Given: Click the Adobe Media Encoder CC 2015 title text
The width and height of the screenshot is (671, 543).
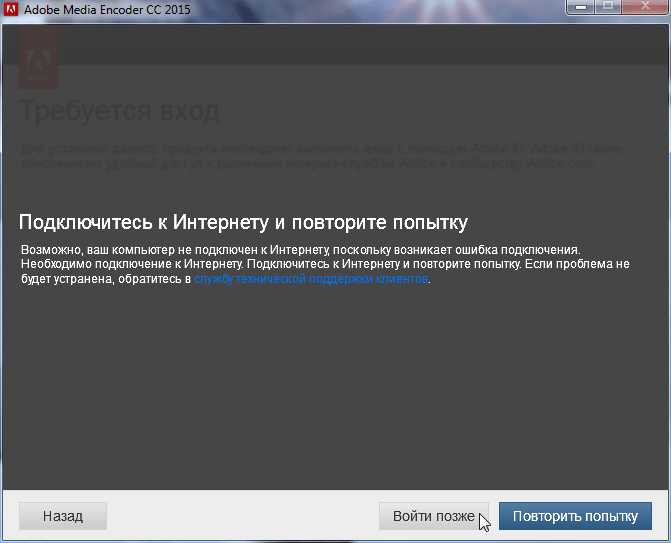Looking at the screenshot, I should tap(107, 9).
